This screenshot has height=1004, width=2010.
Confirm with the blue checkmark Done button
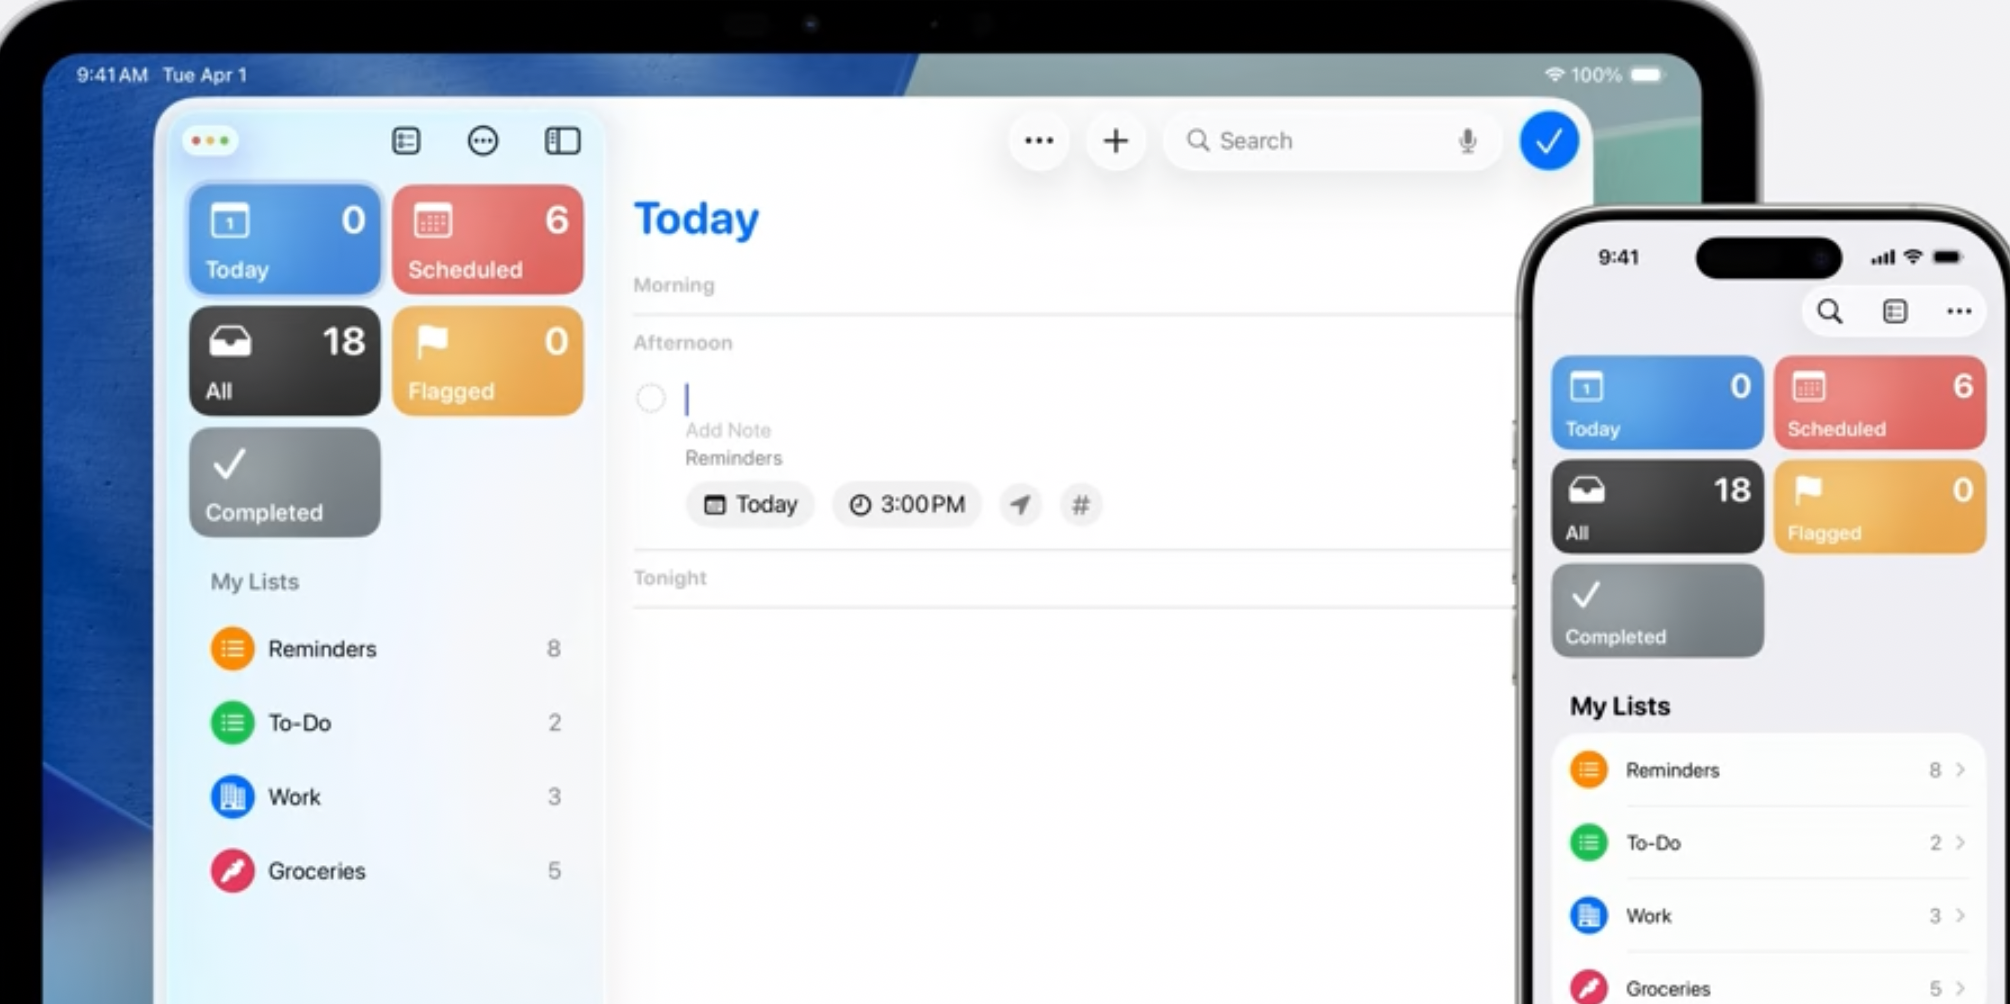point(1549,141)
